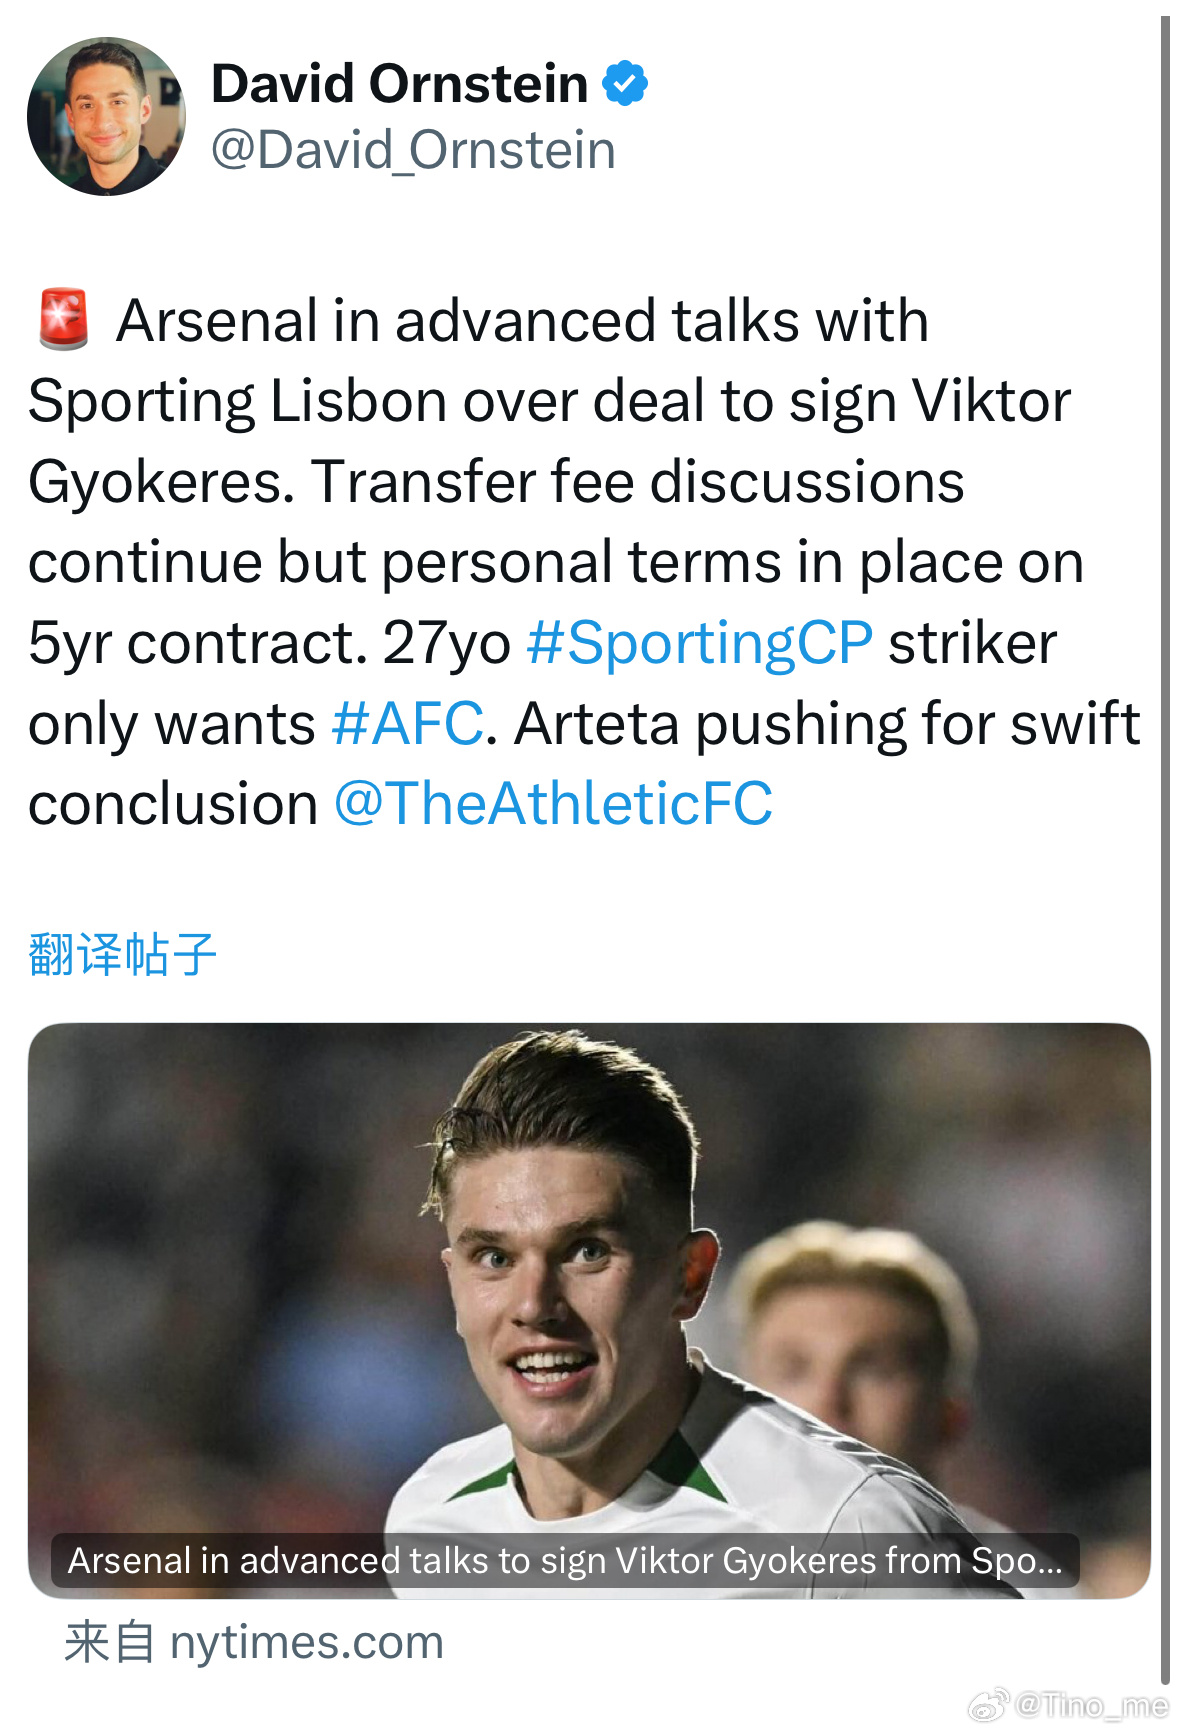Open David Ornstein's profile avatar

pyautogui.click(x=106, y=116)
